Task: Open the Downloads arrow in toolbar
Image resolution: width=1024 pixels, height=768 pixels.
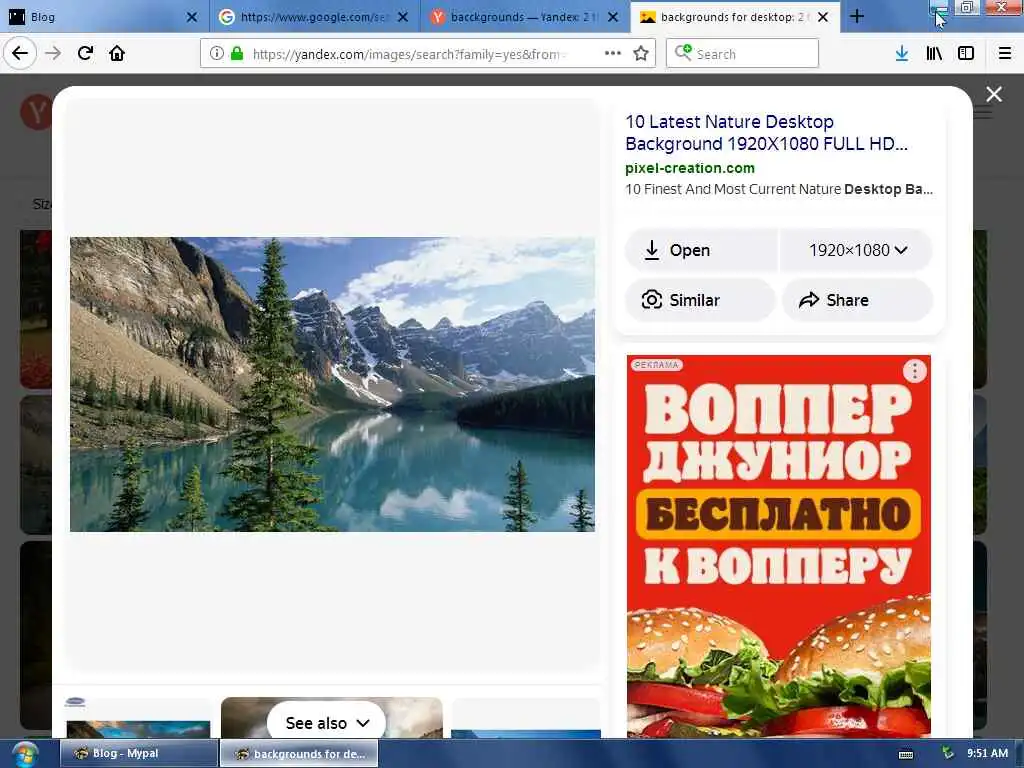Action: coord(902,53)
